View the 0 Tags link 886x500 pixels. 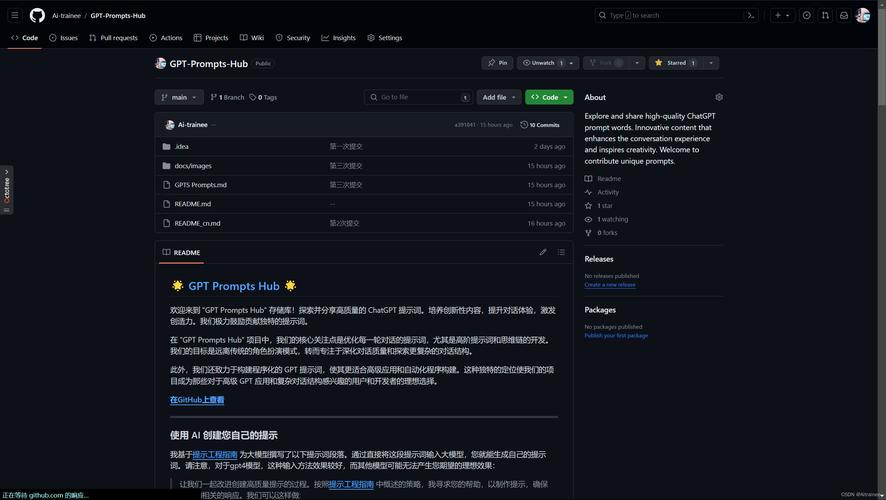pyautogui.click(x=263, y=97)
